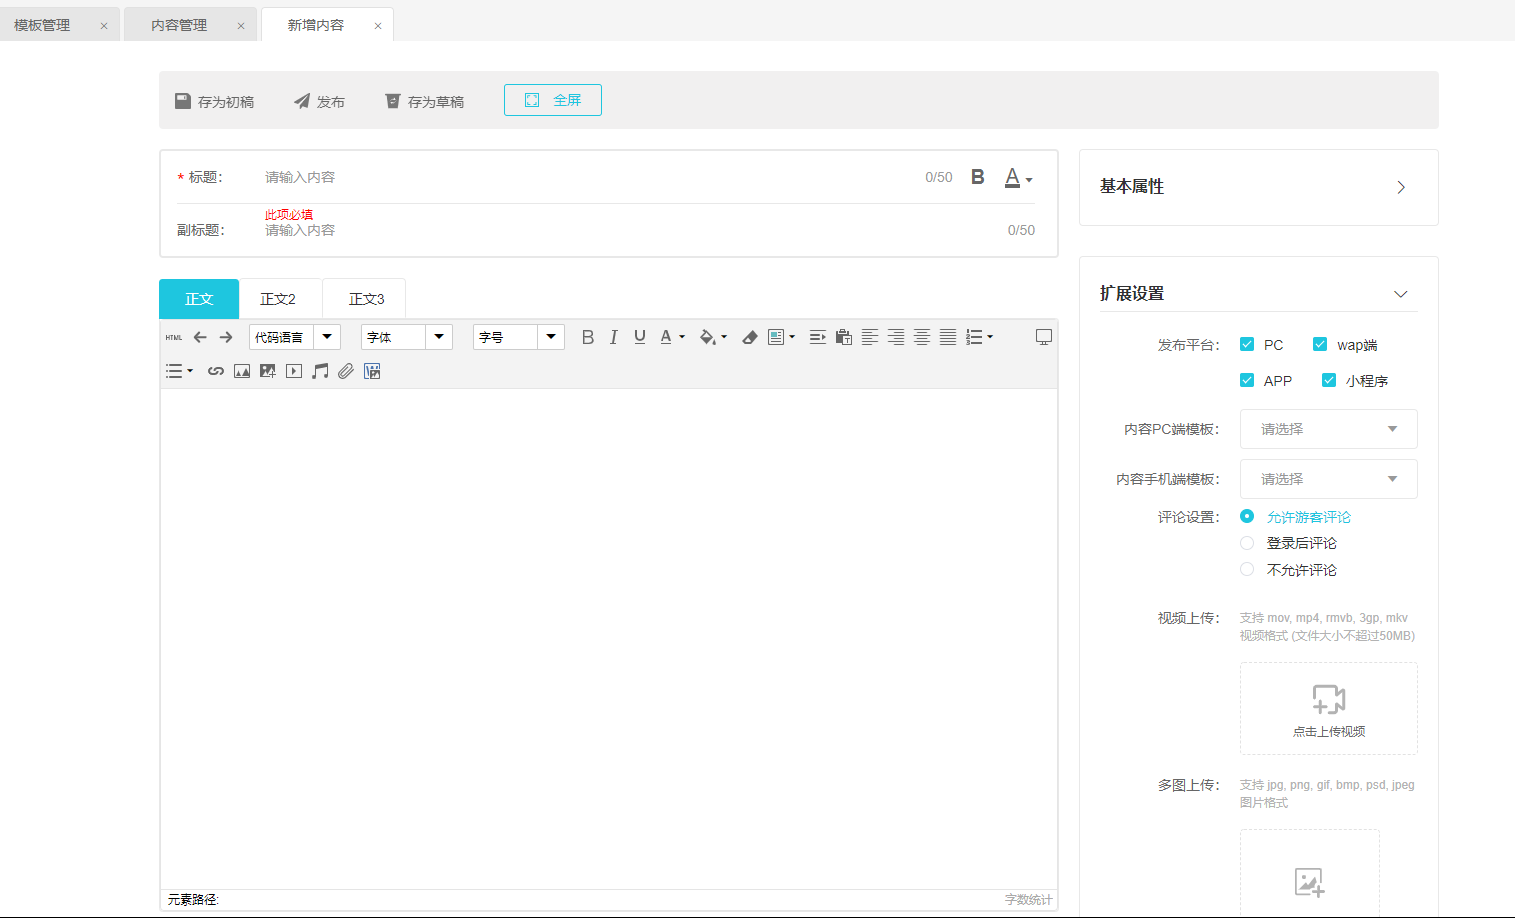1515x918 pixels.
Task: Click the 发布 publish button
Action: point(319,102)
